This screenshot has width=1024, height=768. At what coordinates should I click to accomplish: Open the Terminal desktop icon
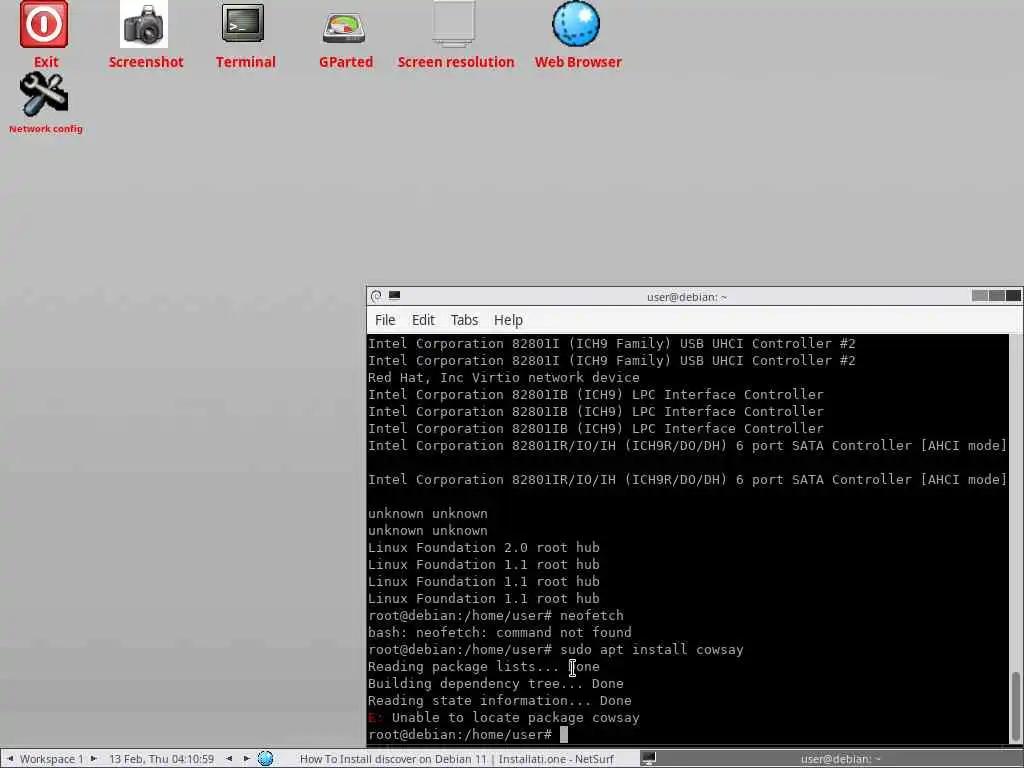click(243, 24)
